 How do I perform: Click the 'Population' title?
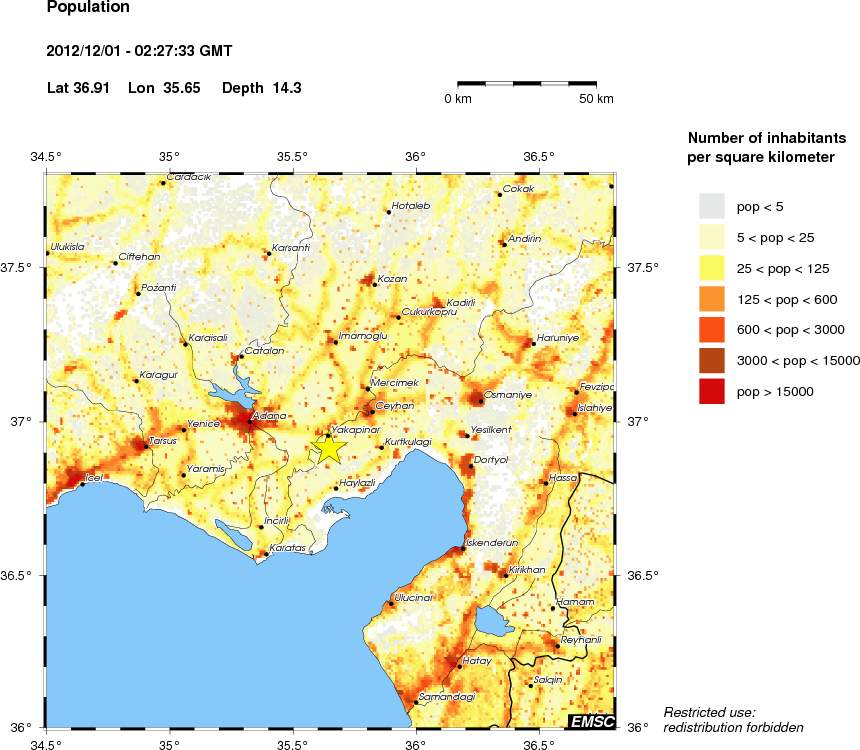88,7
